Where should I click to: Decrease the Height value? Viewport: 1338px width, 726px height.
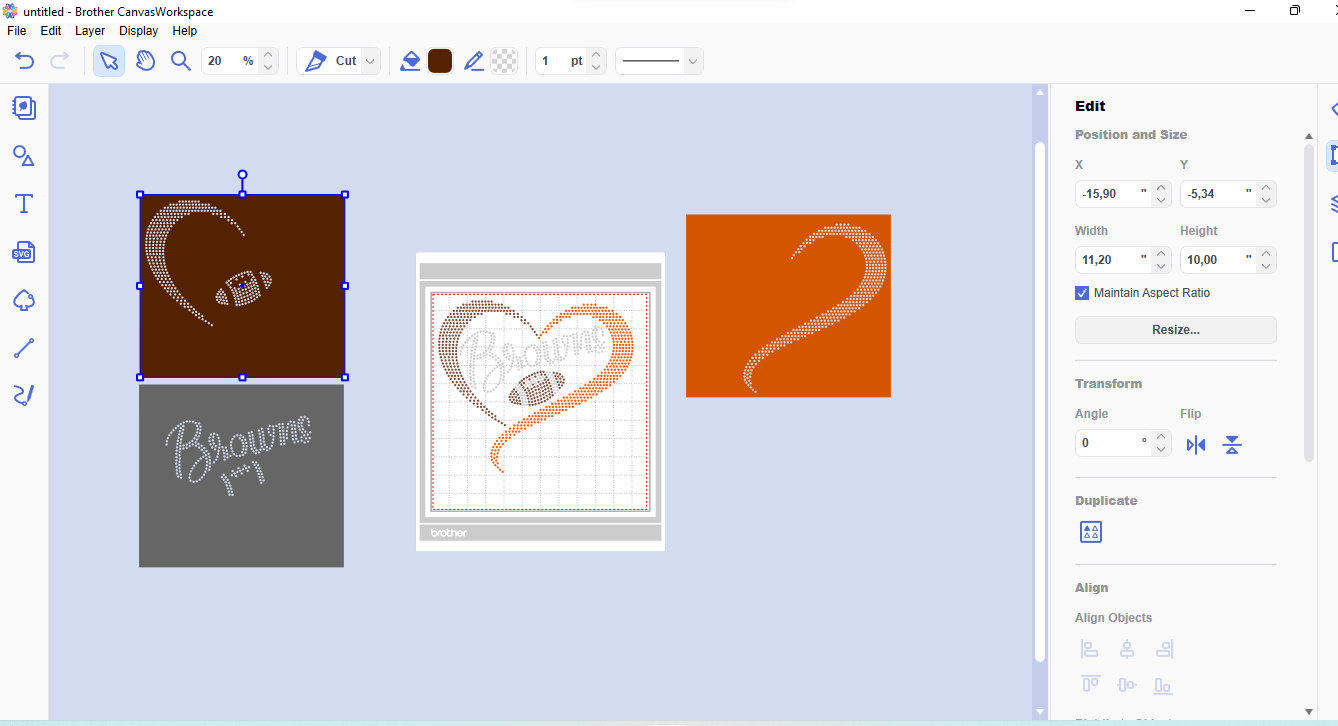pyautogui.click(x=1267, y=266)
